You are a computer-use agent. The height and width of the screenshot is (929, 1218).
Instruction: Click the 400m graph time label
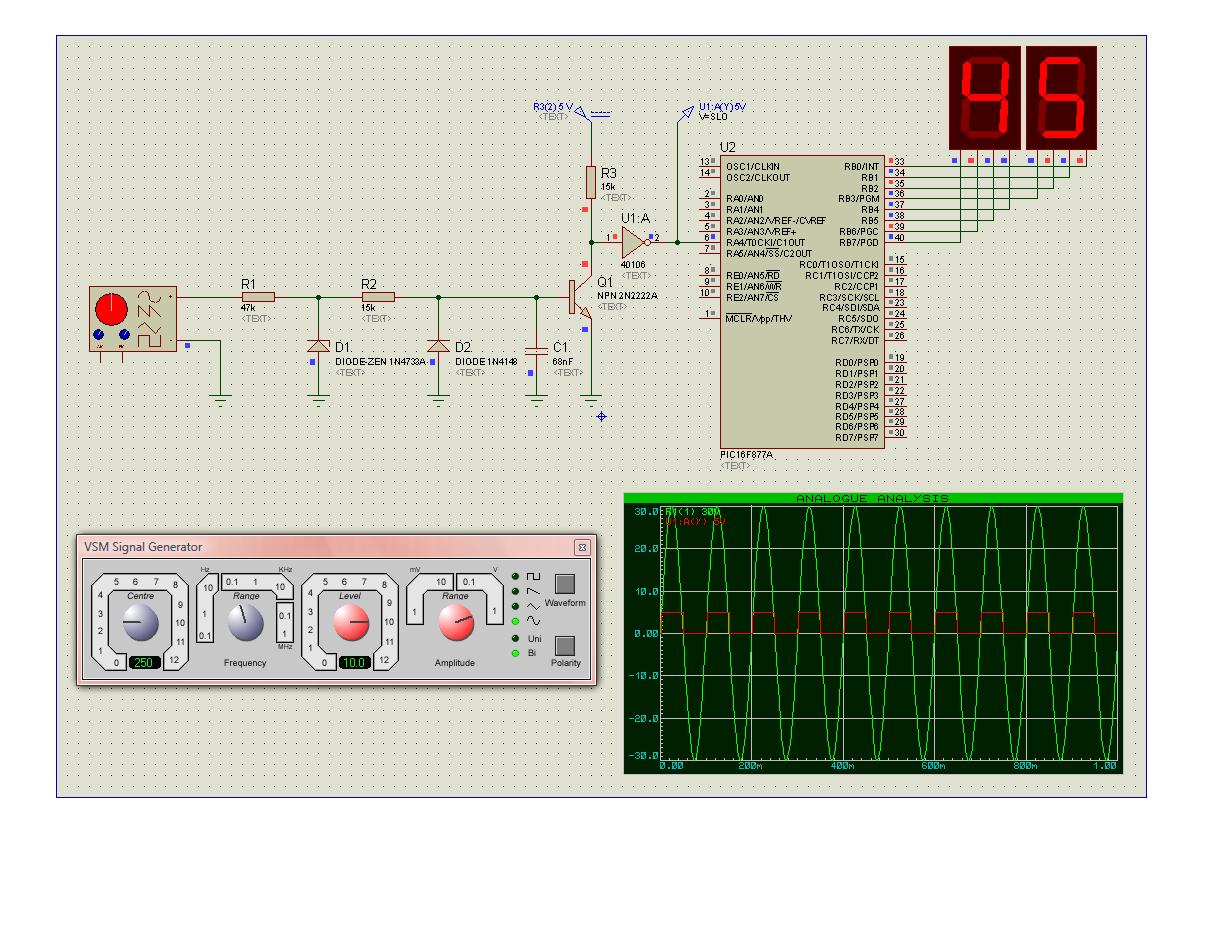[x=842, y=766]
